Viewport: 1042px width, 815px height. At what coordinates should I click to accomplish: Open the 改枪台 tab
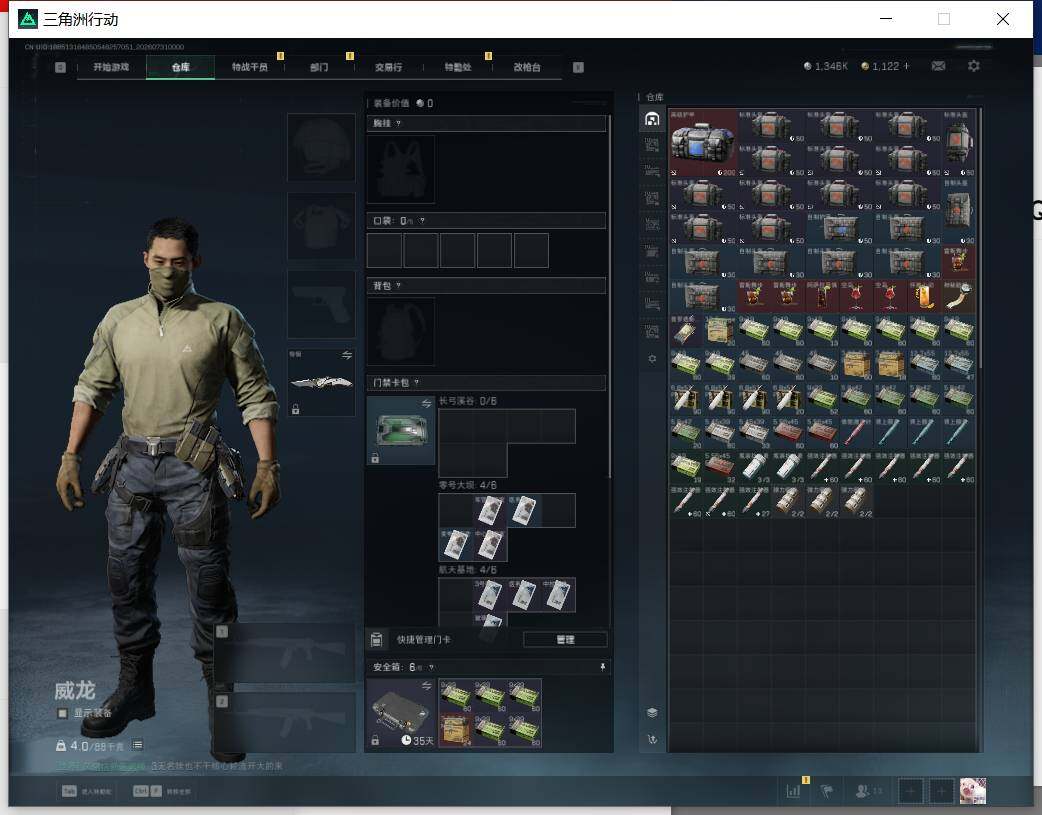[527, 67]
